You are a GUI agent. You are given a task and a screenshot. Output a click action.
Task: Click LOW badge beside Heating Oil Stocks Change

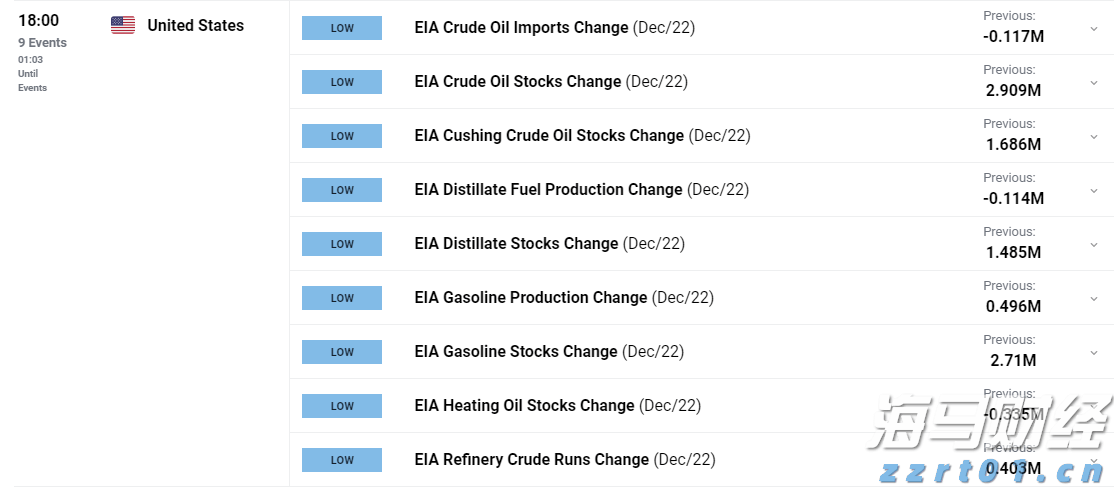coord(342,406)
